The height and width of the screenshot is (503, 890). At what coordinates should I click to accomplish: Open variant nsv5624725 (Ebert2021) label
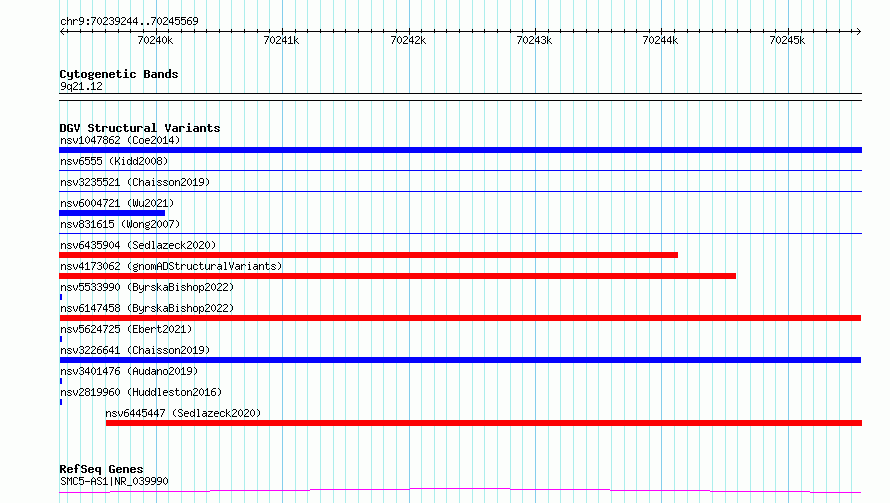coord(126,329)
